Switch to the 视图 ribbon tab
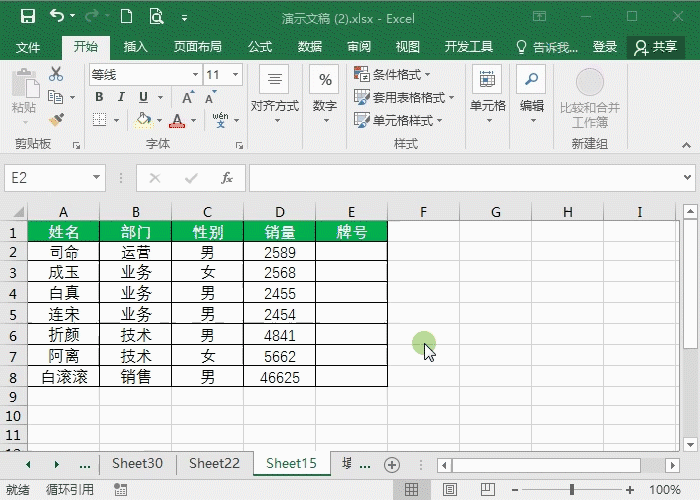The width and height of the screenshot is (700, 500). tap(408, 47)
